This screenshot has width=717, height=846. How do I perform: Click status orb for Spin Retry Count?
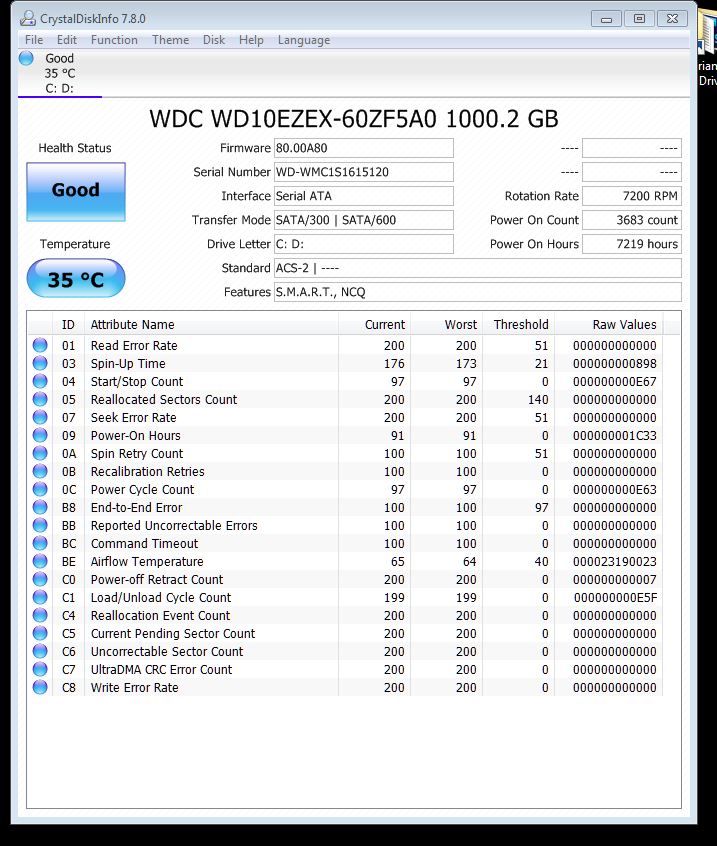[x=40, y=453]
